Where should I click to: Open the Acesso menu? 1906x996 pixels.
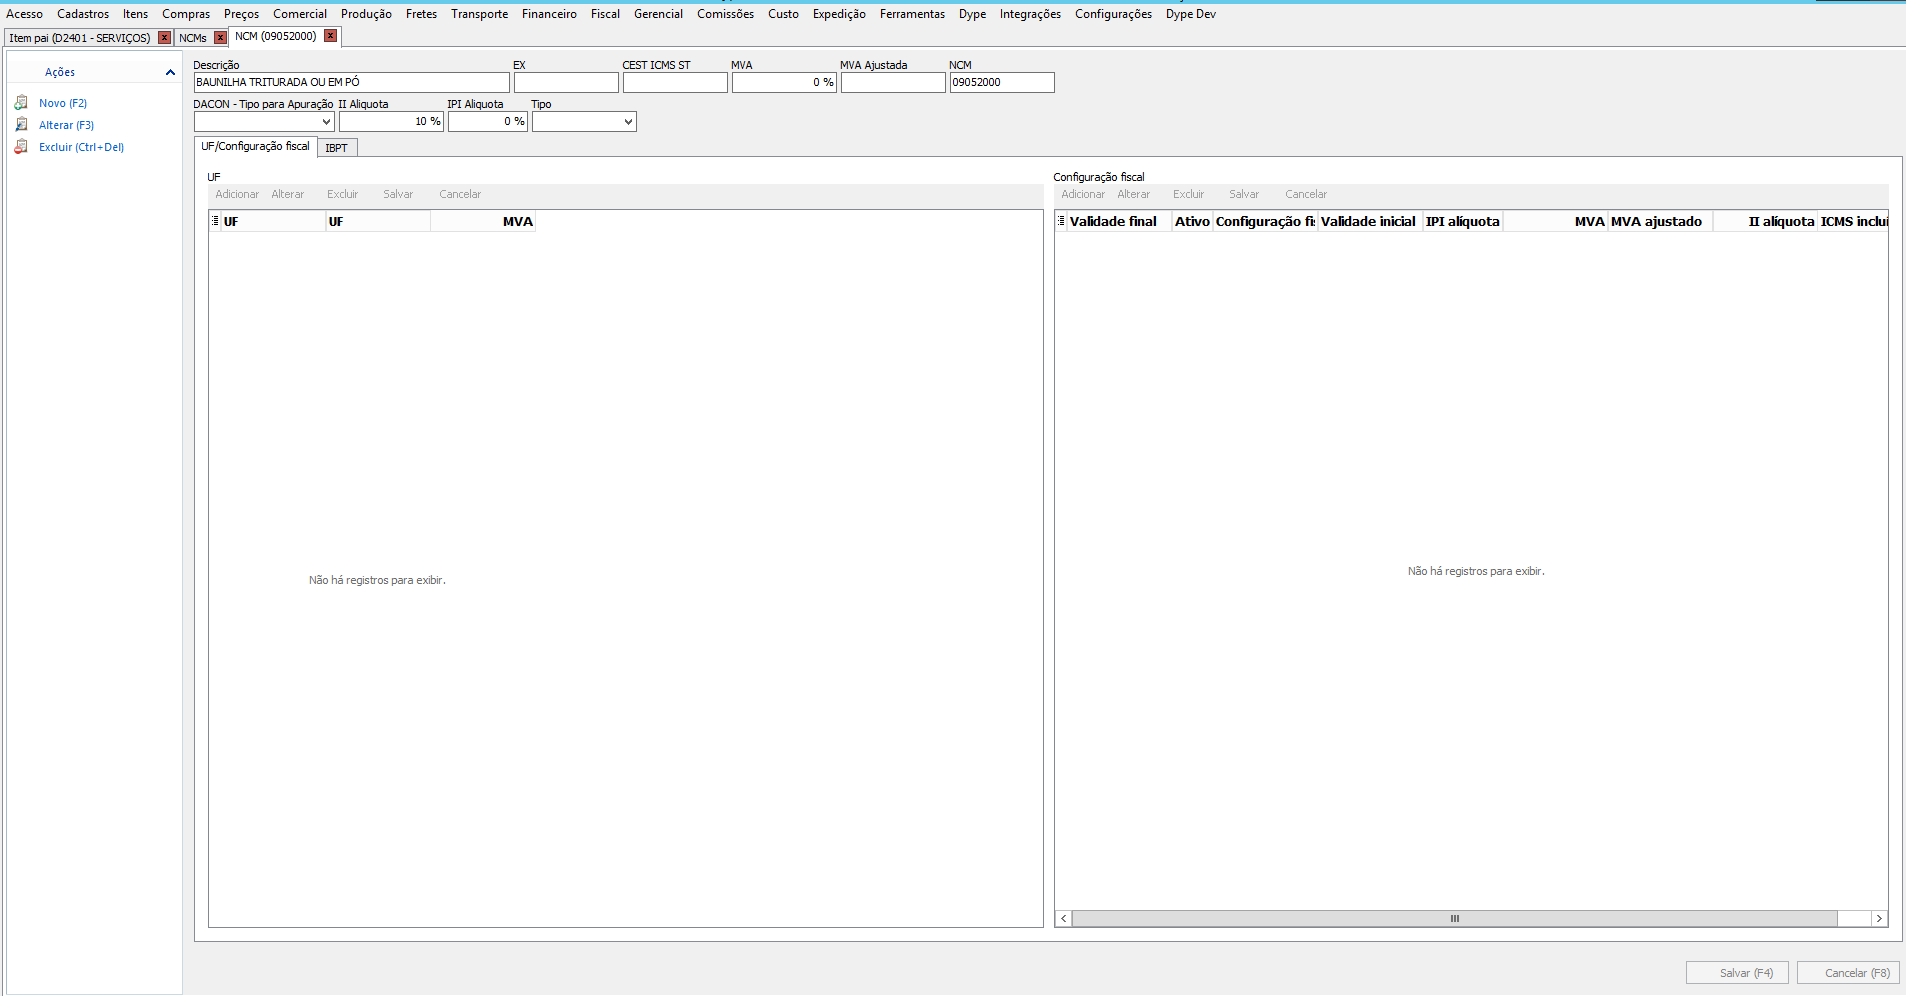click(25, 14)
